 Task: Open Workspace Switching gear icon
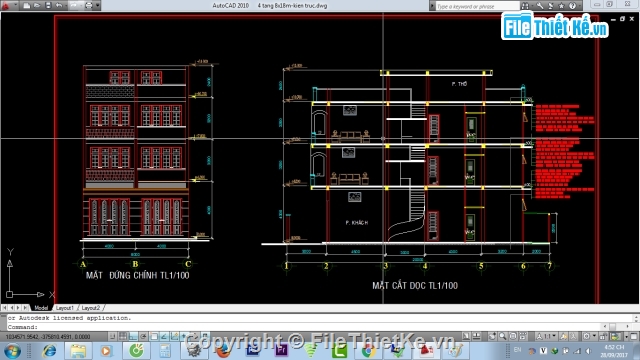pyautogui.click(x=587, y=336)
